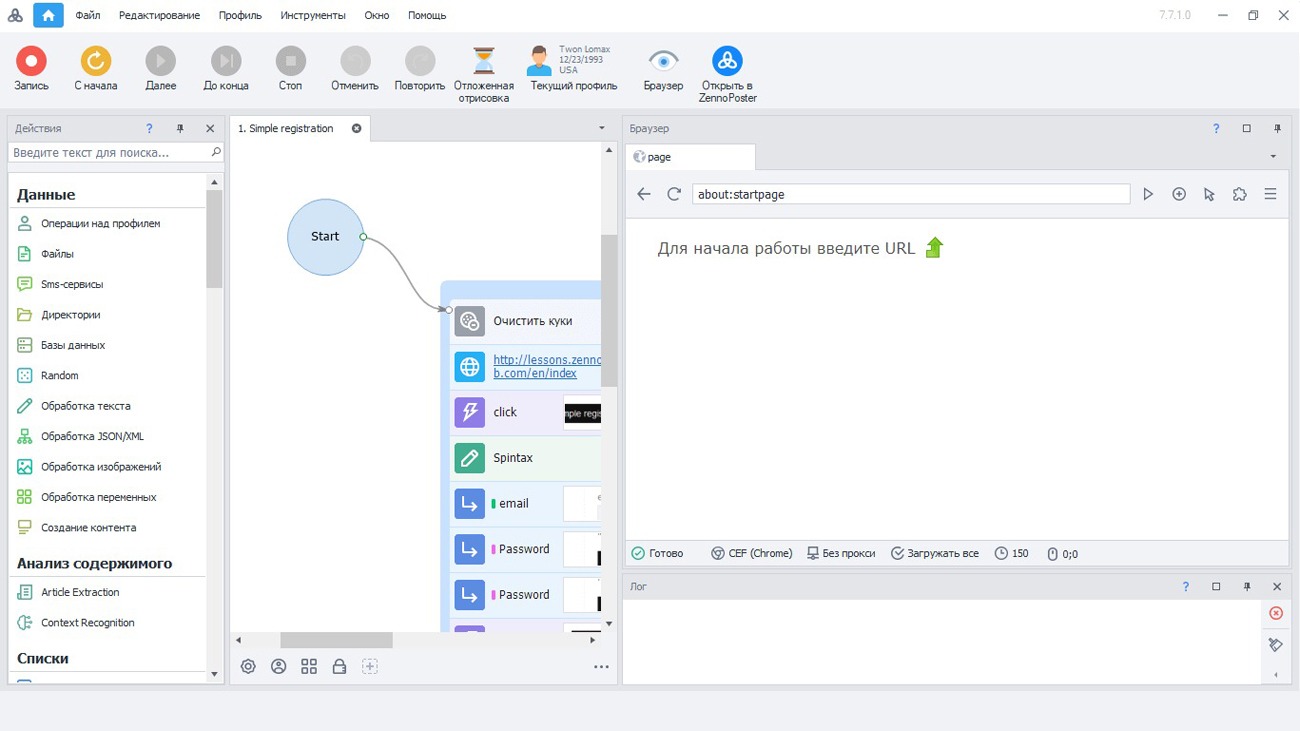Click the about:startpage address field
The width and height of the screenshot is (1300, 731).
(910, 194)
